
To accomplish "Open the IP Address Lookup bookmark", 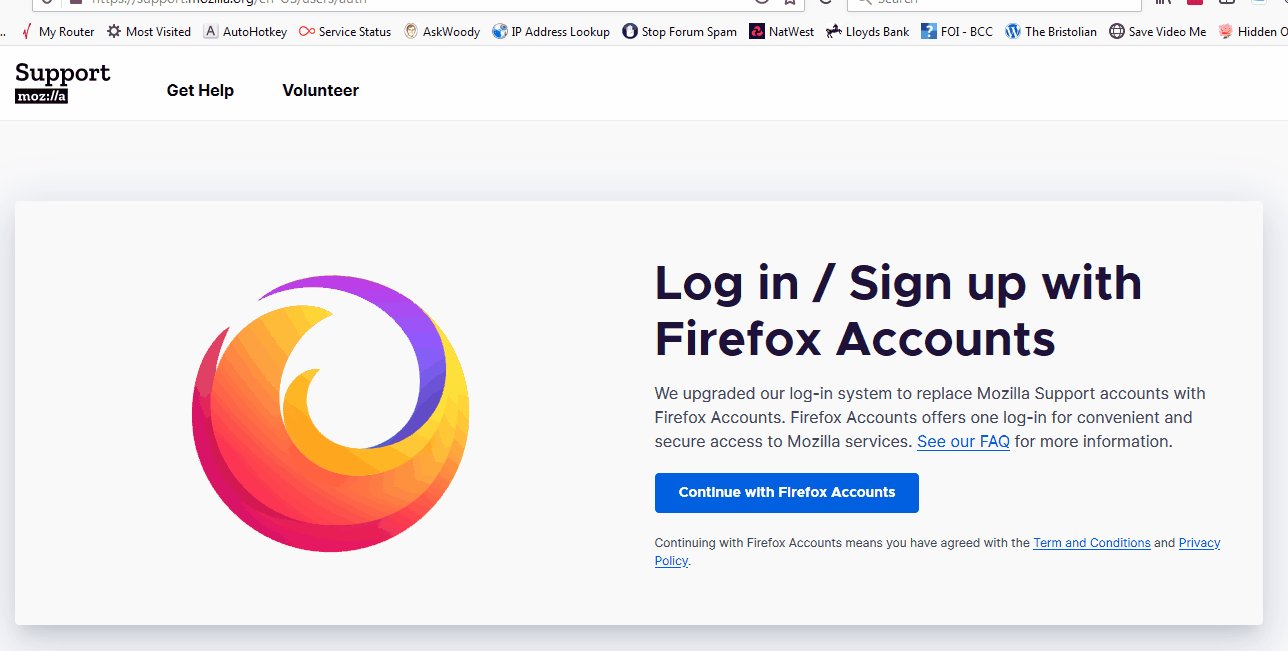I will [551, 32].
